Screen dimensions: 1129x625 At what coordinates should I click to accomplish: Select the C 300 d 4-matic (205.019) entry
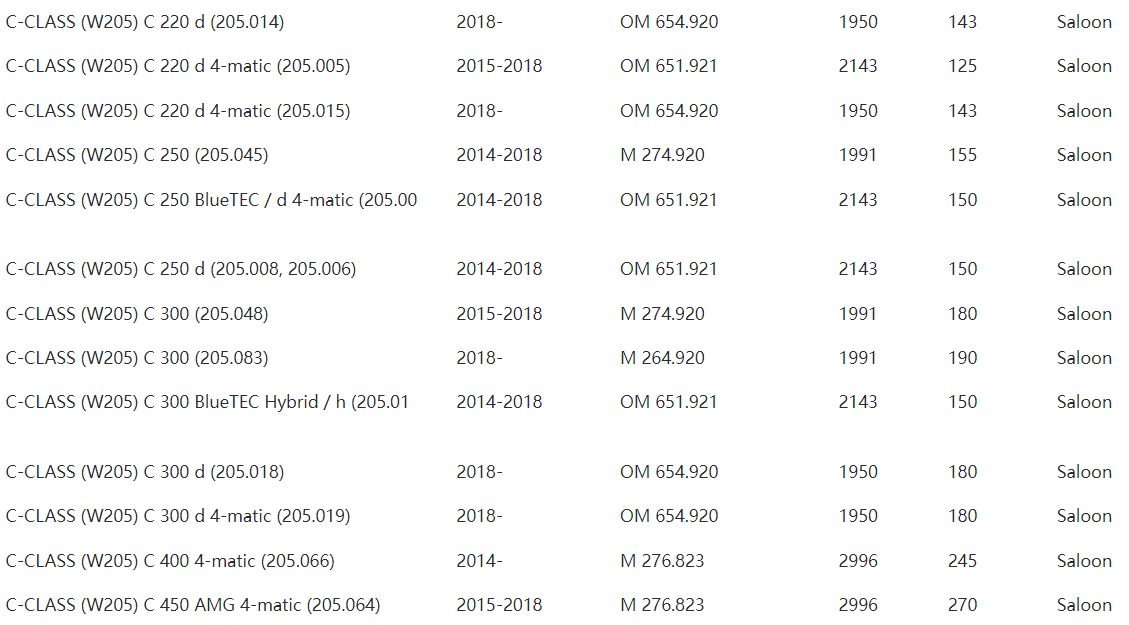[178, 516]
